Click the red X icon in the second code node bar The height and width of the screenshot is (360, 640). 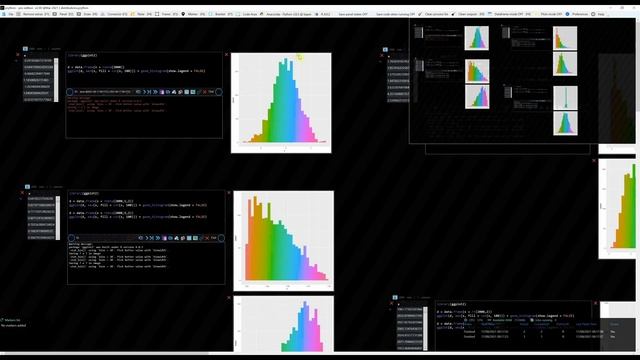207,238
